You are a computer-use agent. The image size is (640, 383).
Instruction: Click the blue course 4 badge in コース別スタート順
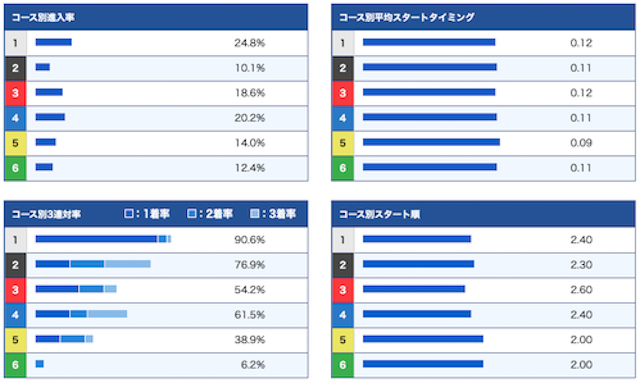[x=342, y=315]
